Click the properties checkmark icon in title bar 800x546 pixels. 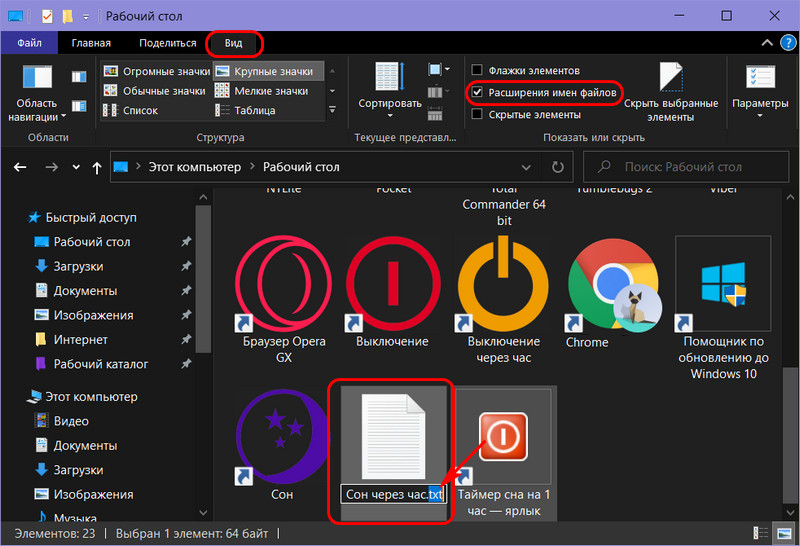click(47, 16)
